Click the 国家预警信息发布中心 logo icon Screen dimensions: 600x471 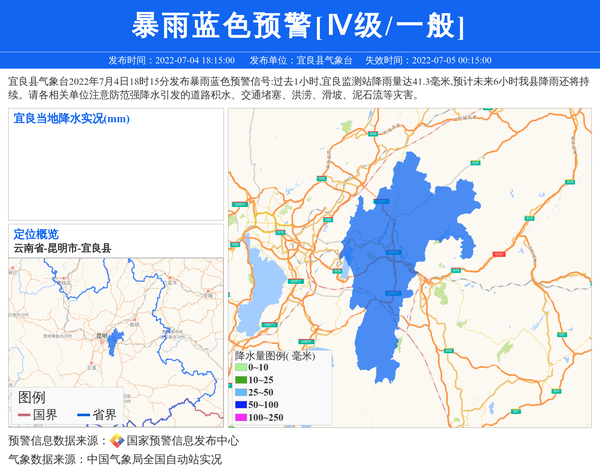tap(117, 441)
